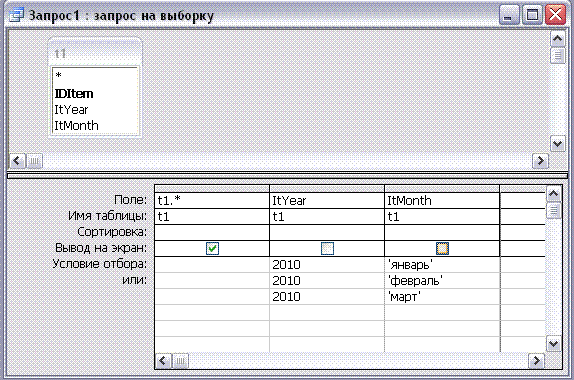The image size is (574, 380).
Task: Click the 2010 criteria next to 'январь'
Action: (327, 265)
